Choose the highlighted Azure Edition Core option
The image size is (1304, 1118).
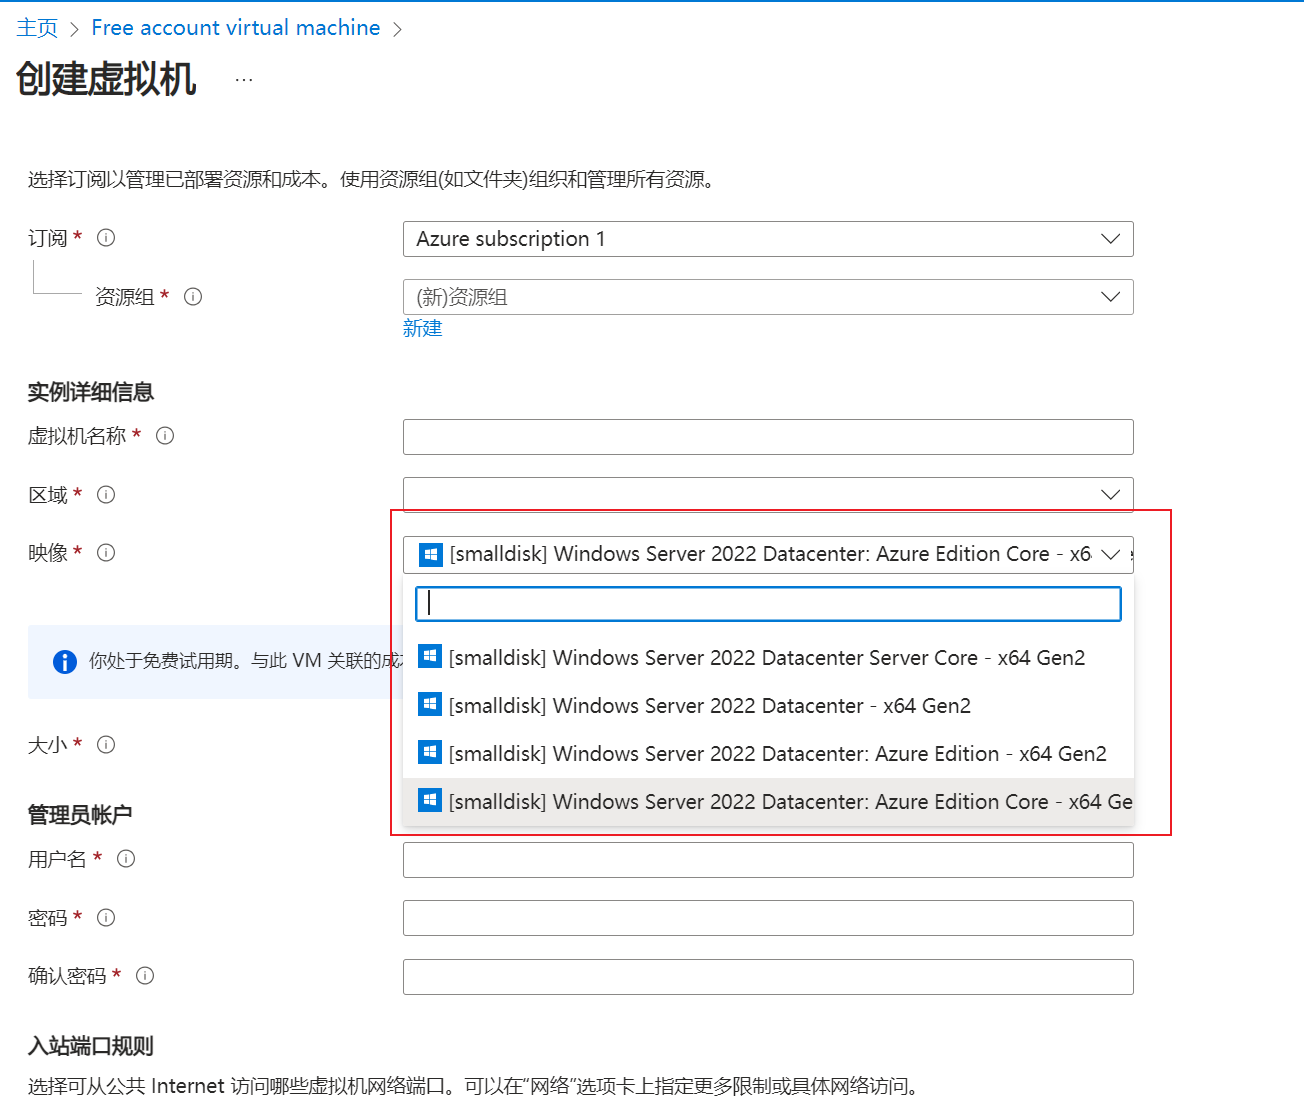point(768,802)
